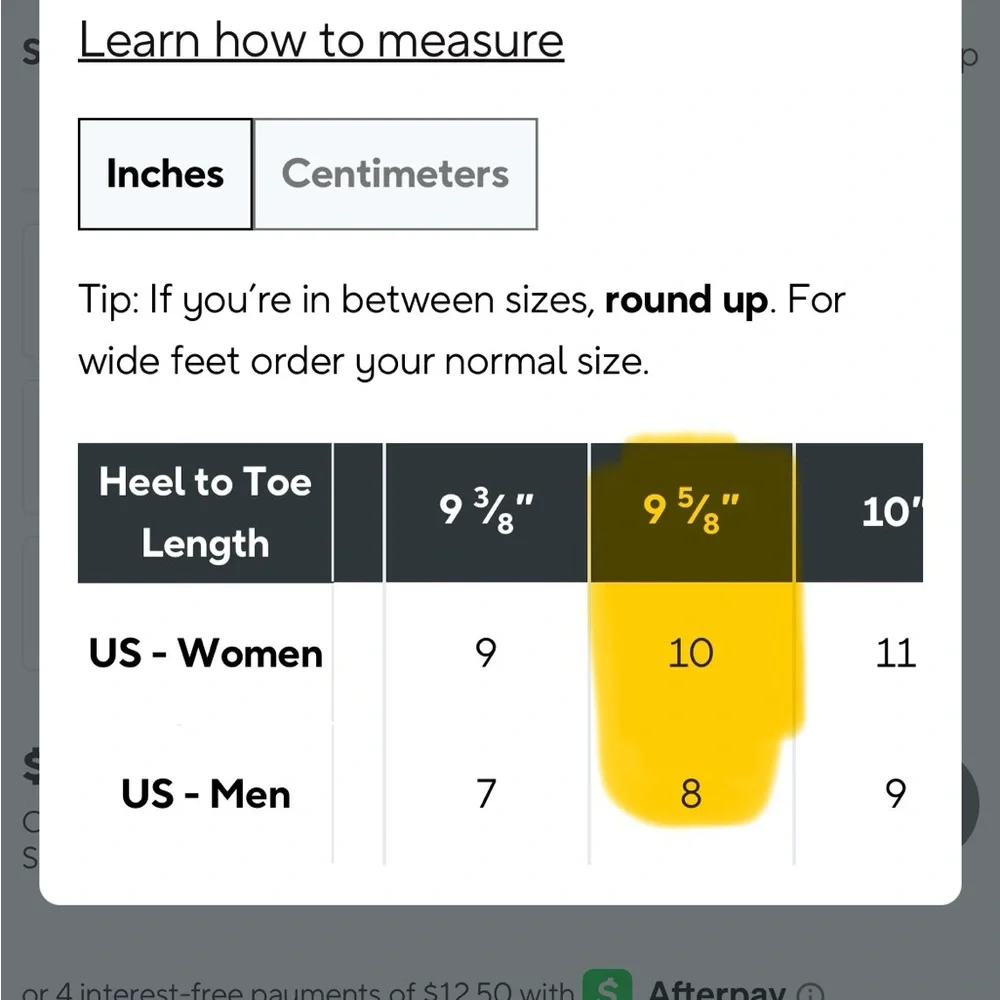This screenshot has height=1000, width=1000.
Task: Click the bold round up tip text
Action: pyautogui.click(x=688, y=300)
